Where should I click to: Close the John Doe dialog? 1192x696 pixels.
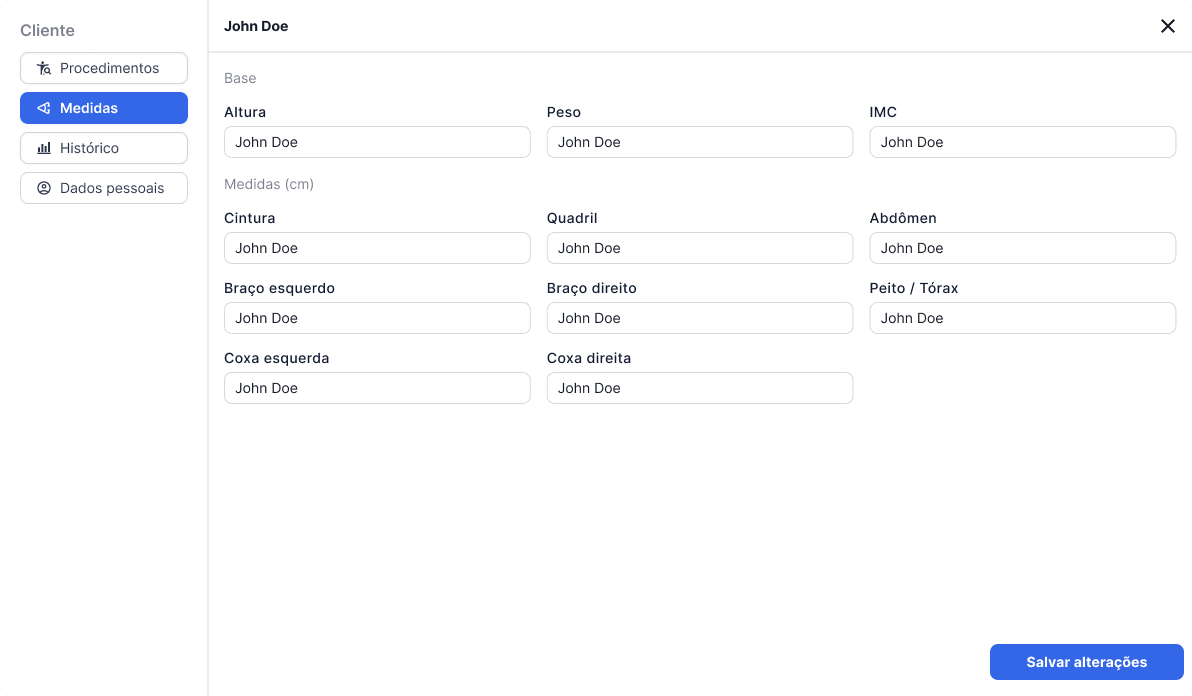(x=1167, y=26)
